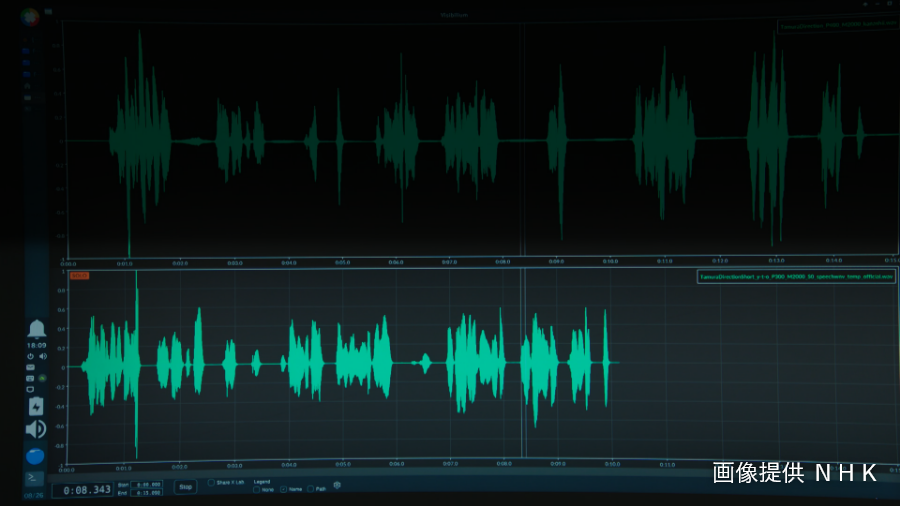Image resolution: width=900 pixels, height=506 pixels.
Task: Toggle the Name legend checkbox
Action: [284, 489]
